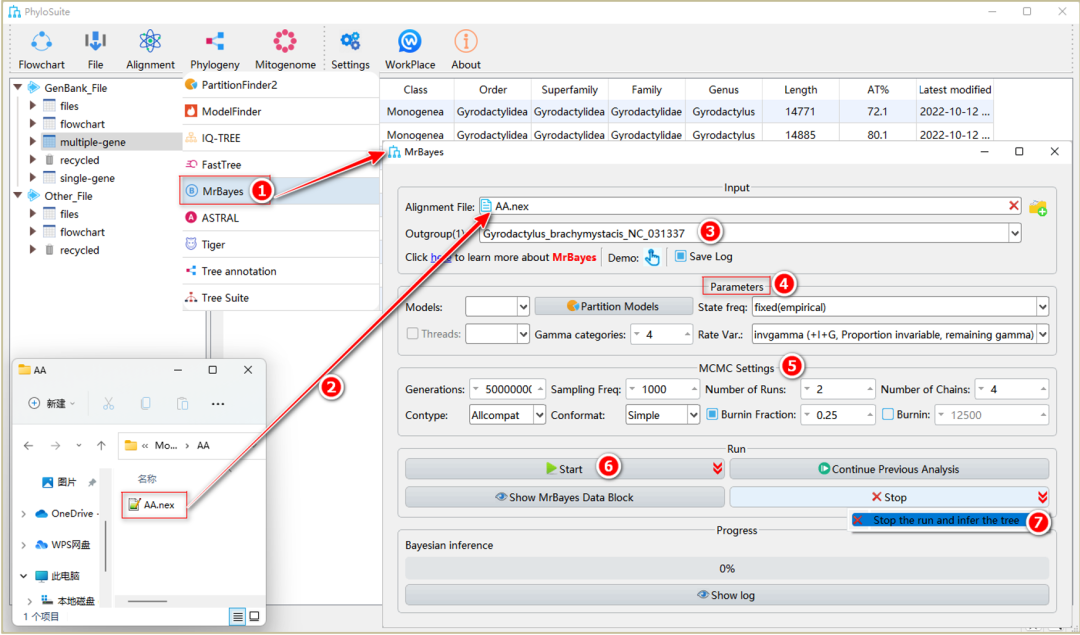Switch AA window to large icons view
1080x635 pixels.
point(254,616)
